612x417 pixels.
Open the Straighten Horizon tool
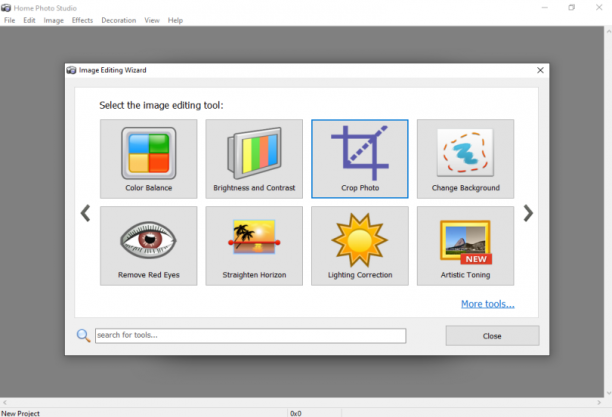point(254,246)
